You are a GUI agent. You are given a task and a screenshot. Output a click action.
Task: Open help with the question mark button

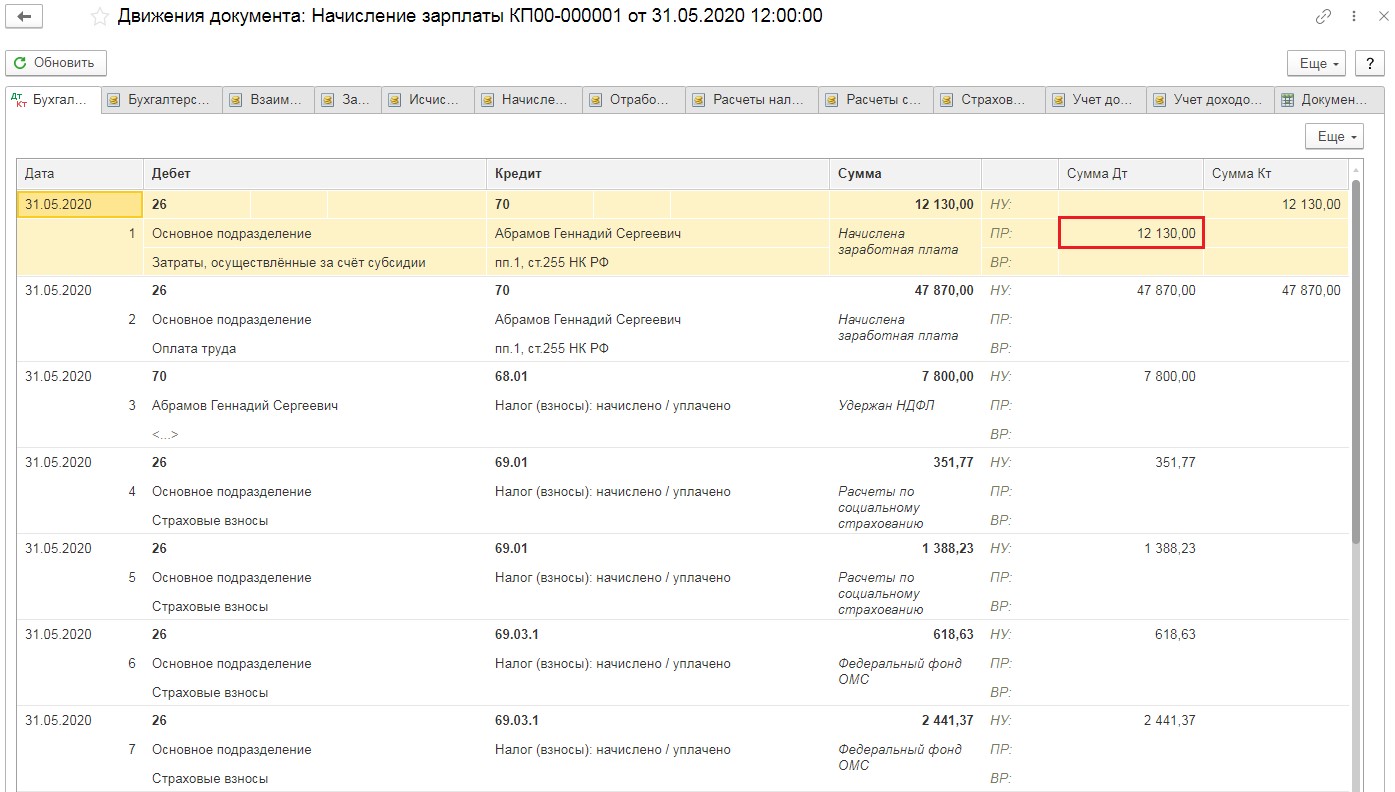coord(1369,63)
